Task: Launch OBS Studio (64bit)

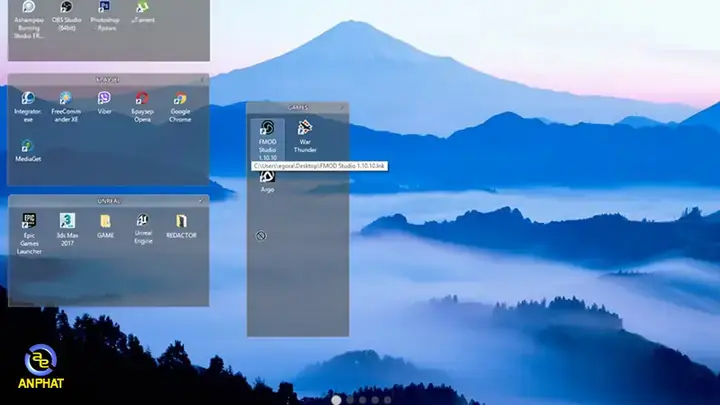Action: point(66,8)
